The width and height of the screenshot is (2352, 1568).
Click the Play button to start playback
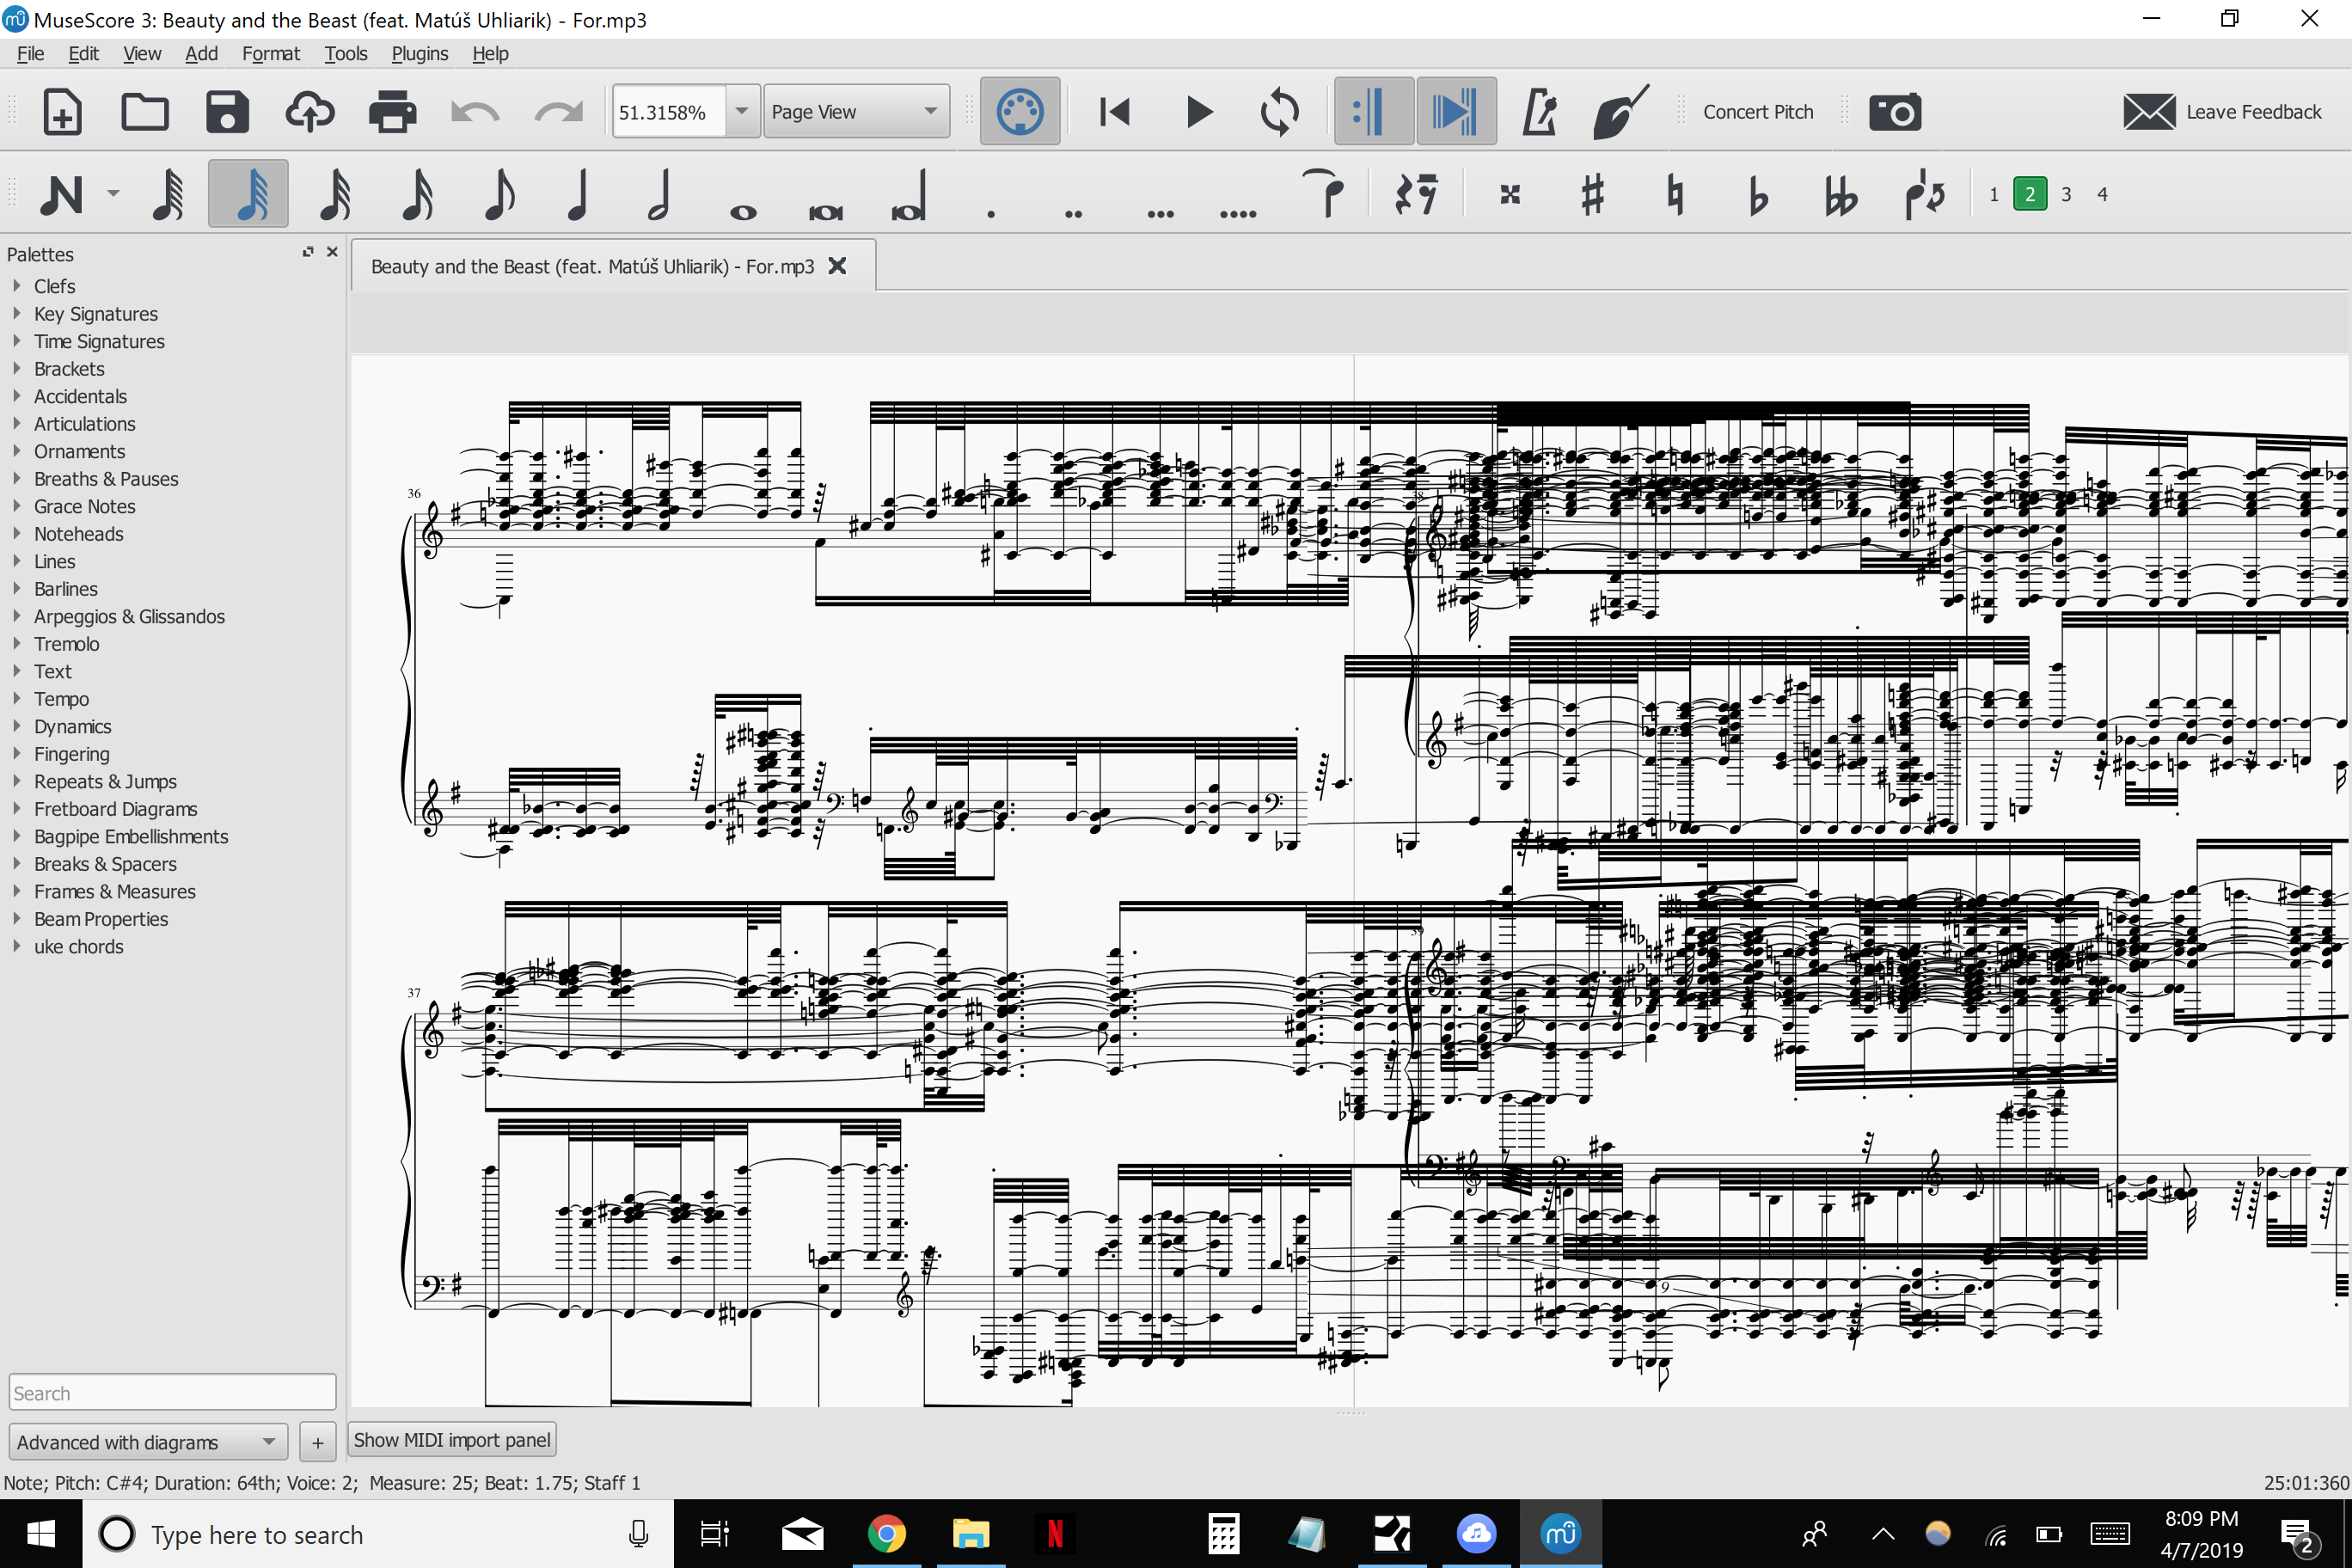(1195, 110)
